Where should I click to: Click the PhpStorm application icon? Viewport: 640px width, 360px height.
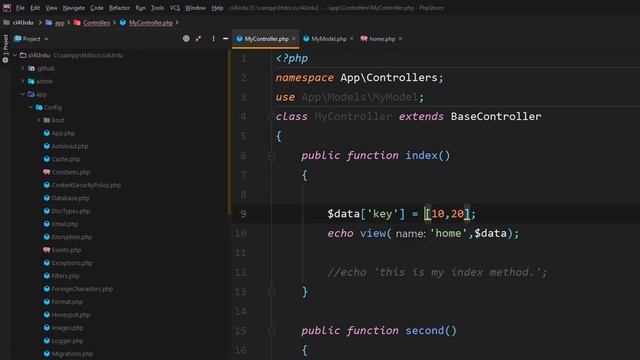pos(7,8)
